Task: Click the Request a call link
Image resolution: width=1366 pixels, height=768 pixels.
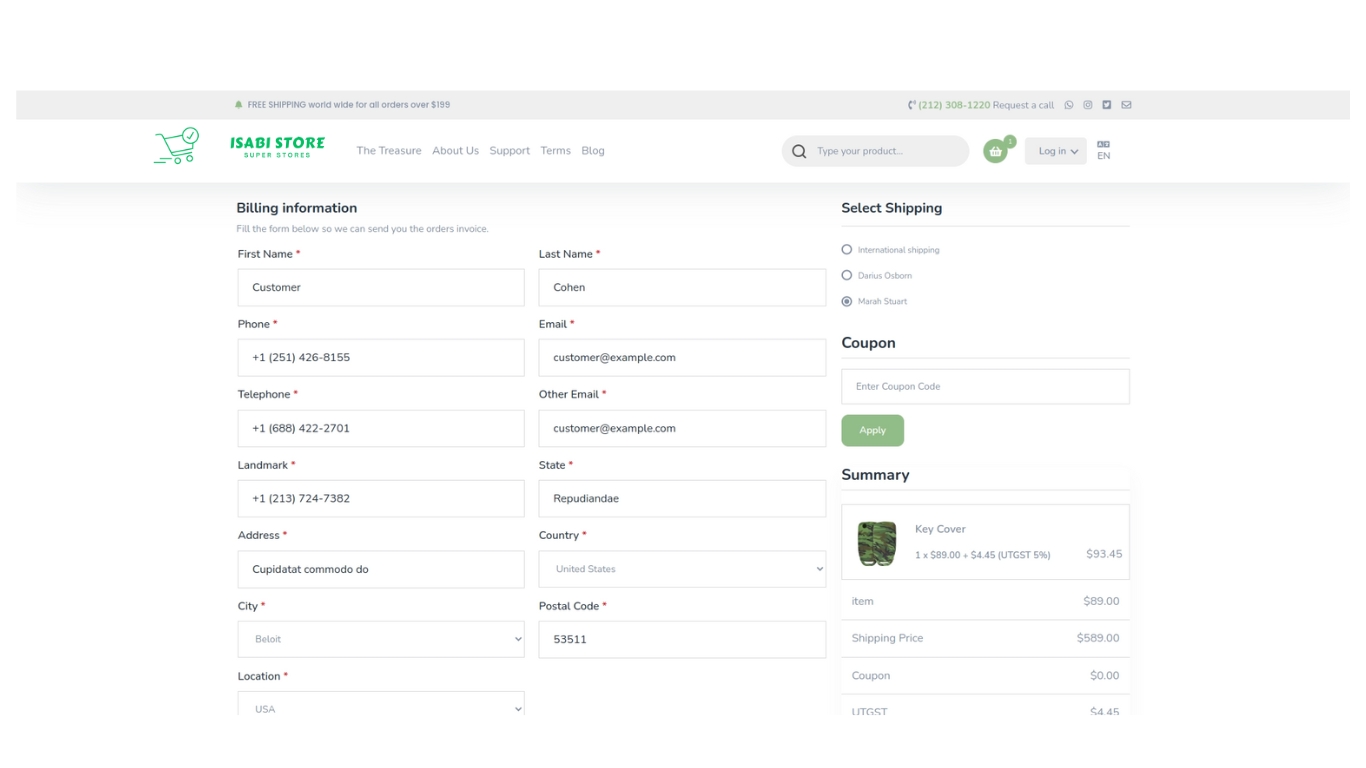Action: pyautogui.click(x=1023, y=105)
